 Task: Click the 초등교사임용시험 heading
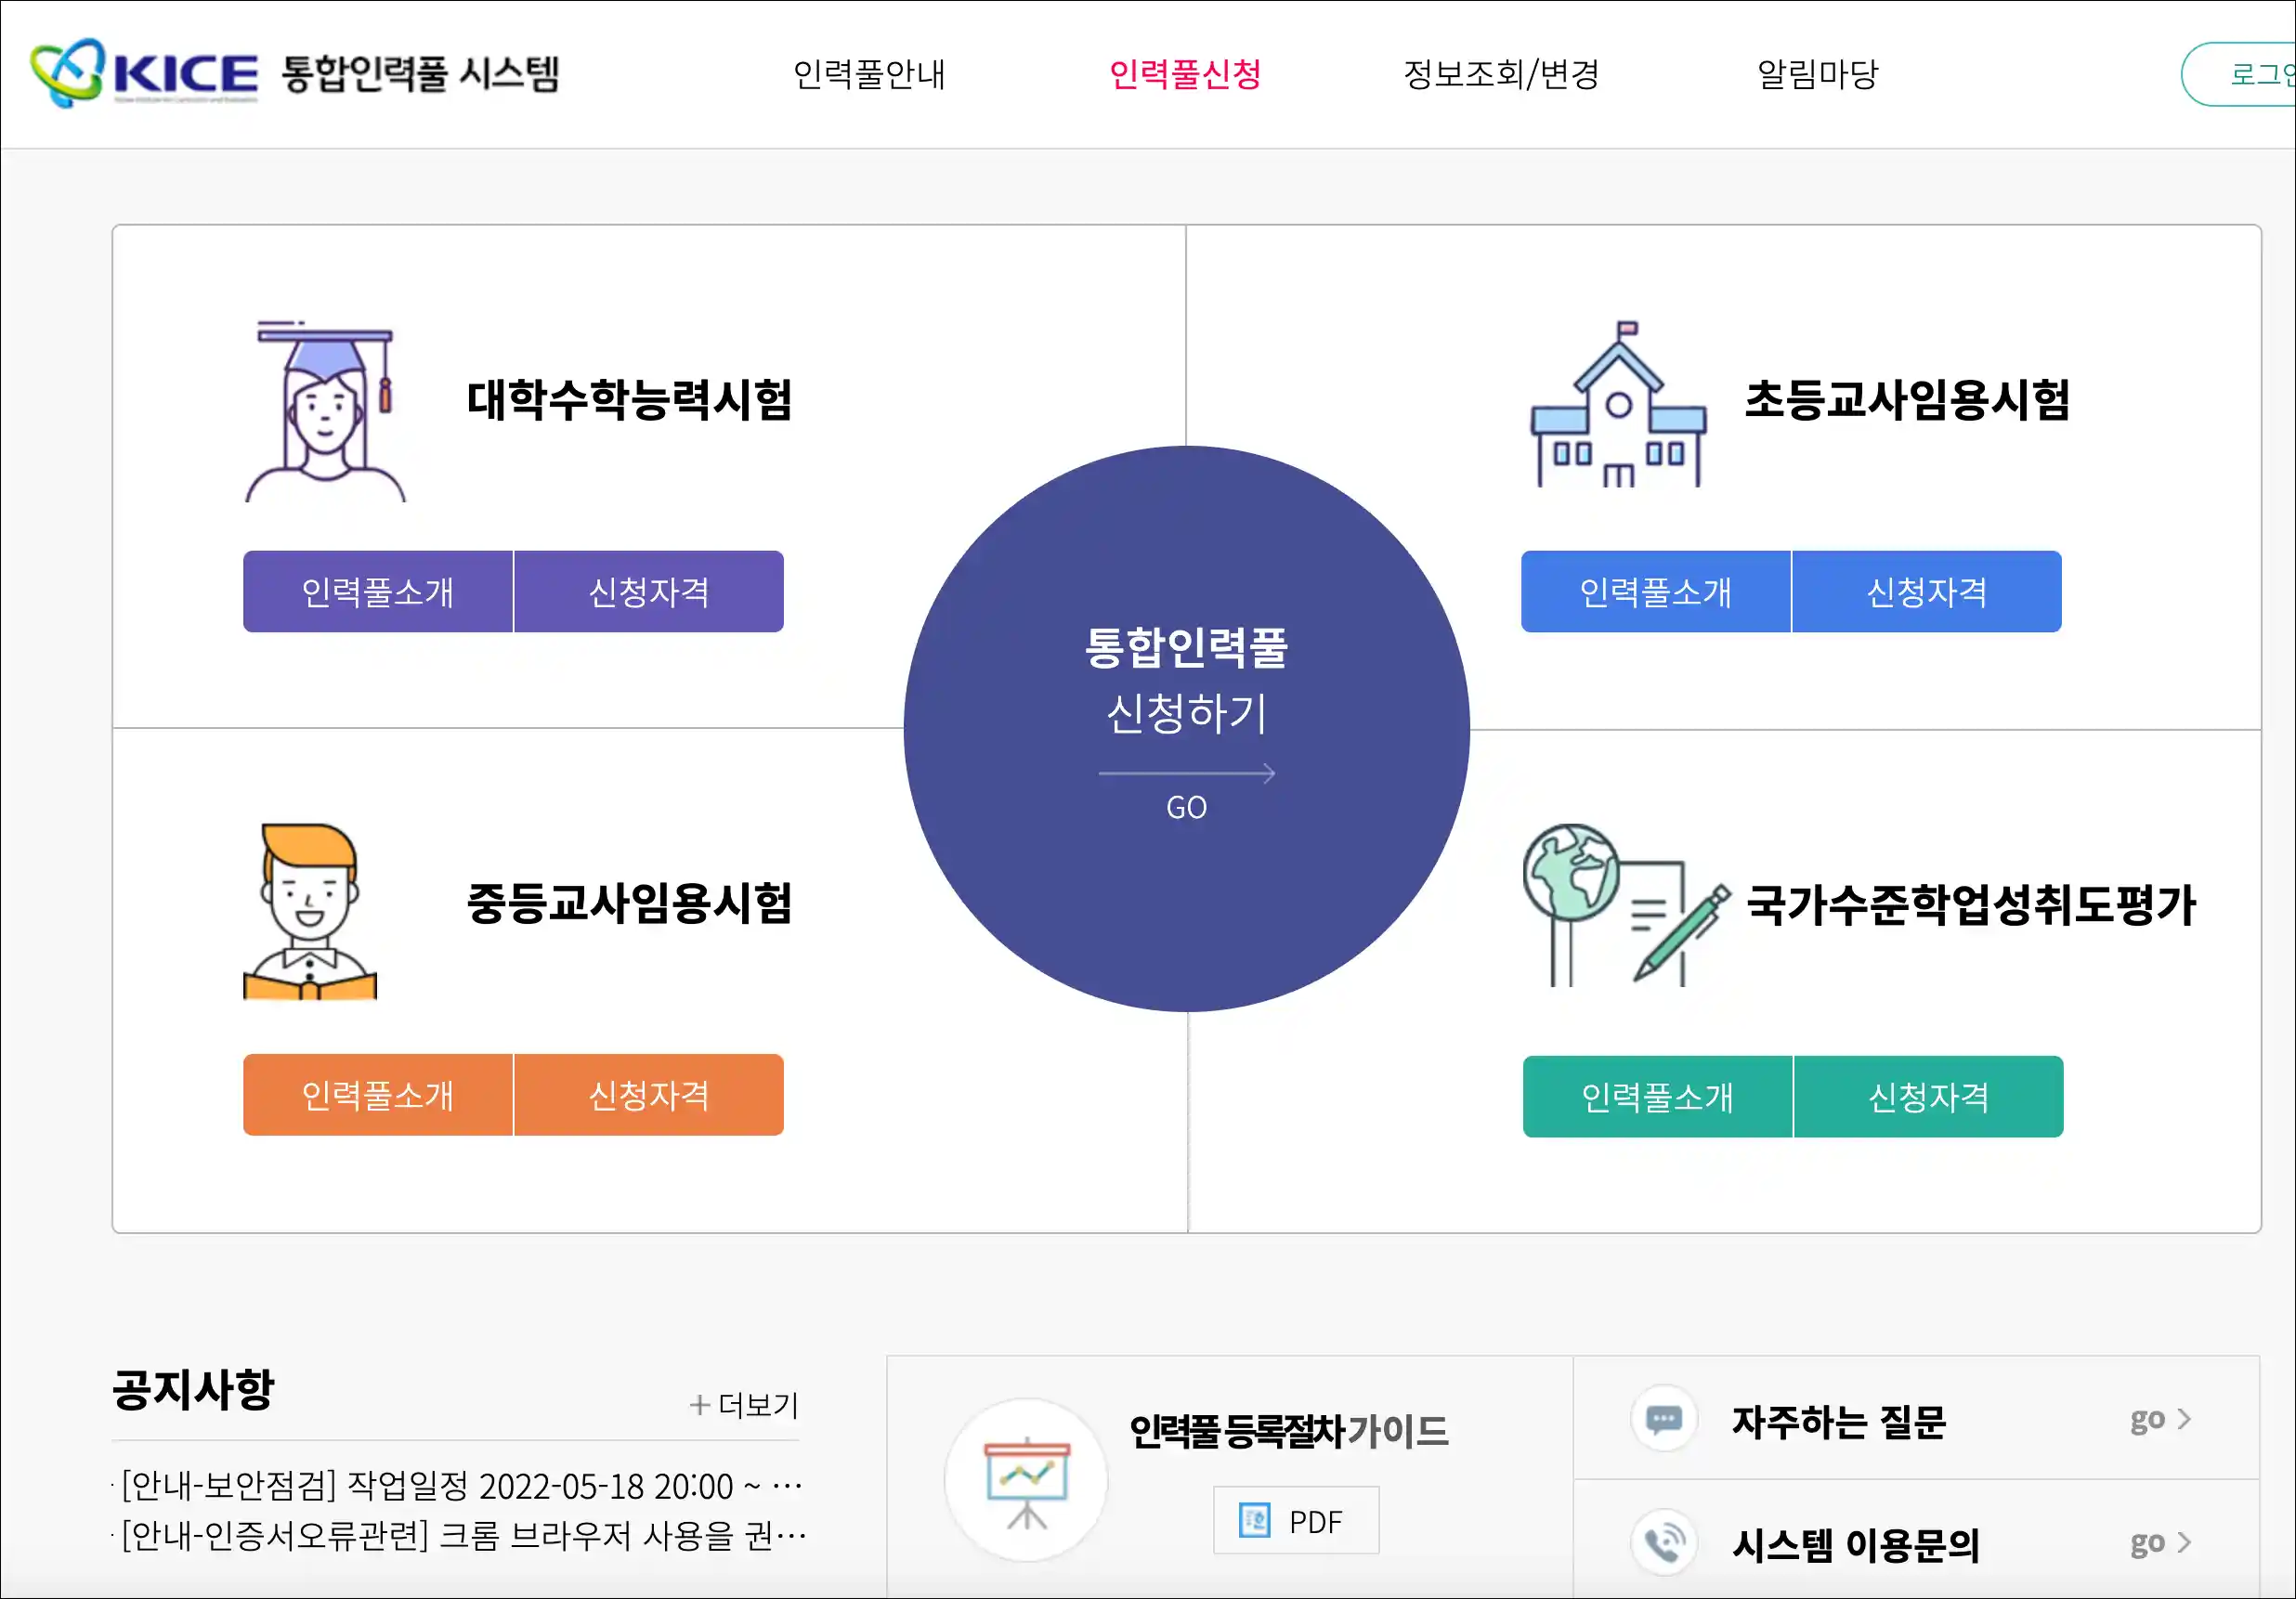[1908, 400]
